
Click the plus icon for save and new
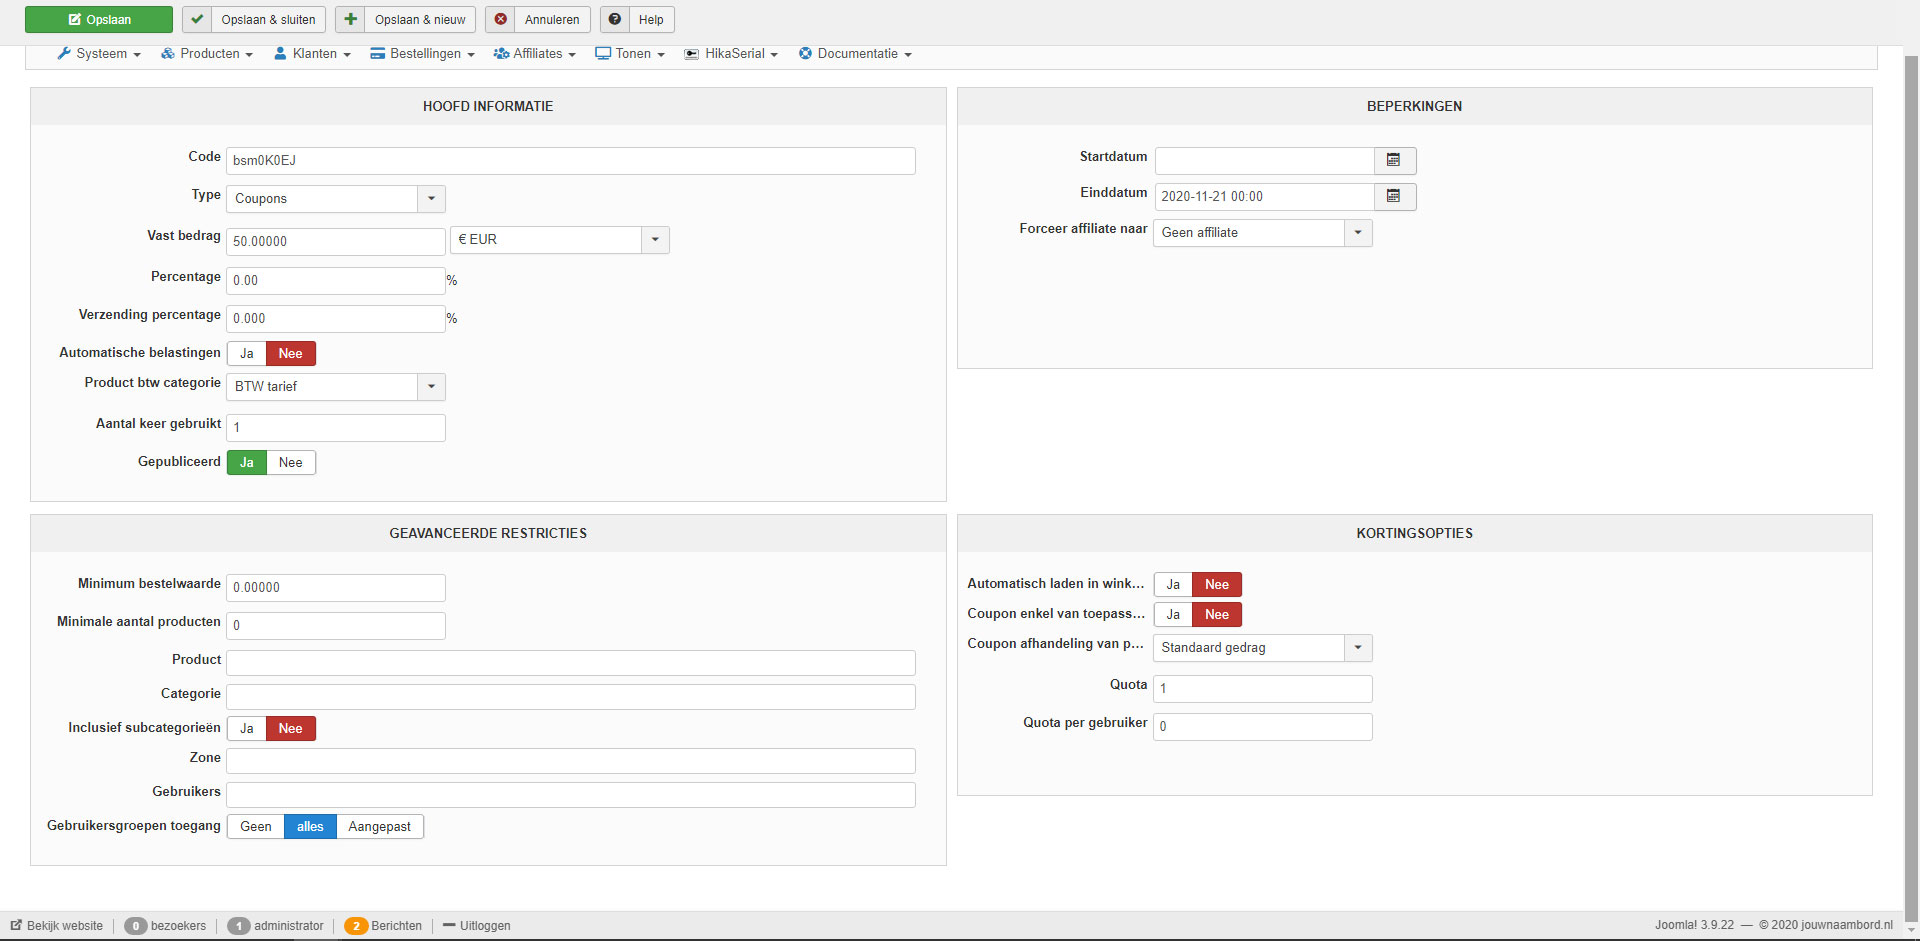click(351, 19)
